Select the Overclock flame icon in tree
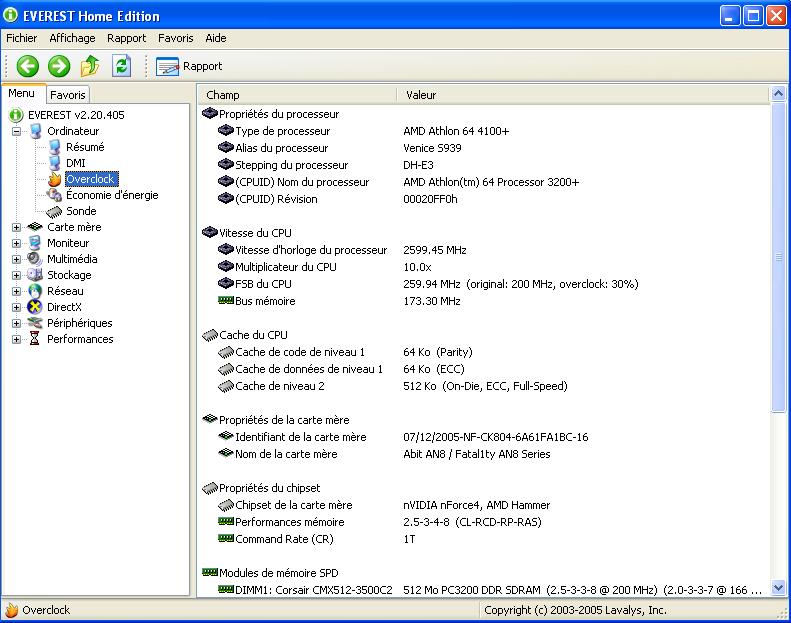 pyautogui.click(x=54, y=179)
